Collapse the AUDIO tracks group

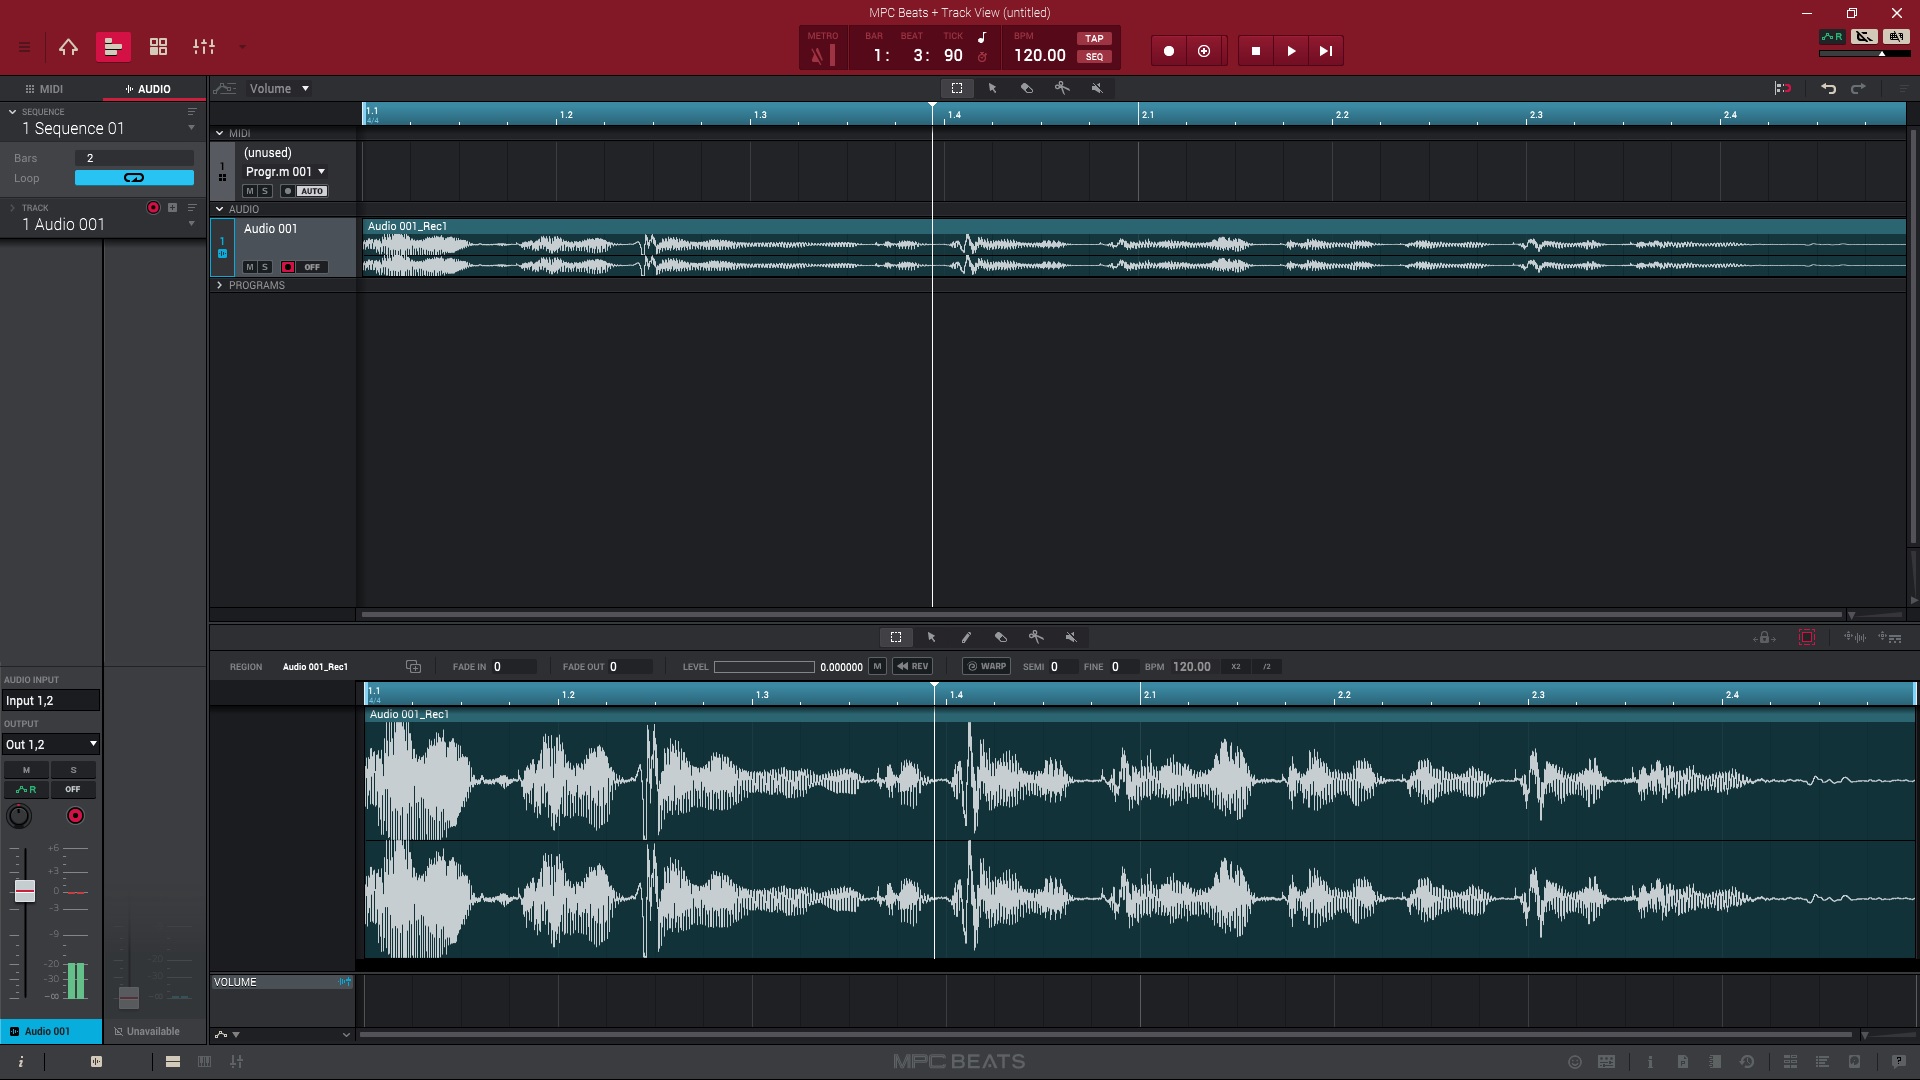tap(220, 209)
